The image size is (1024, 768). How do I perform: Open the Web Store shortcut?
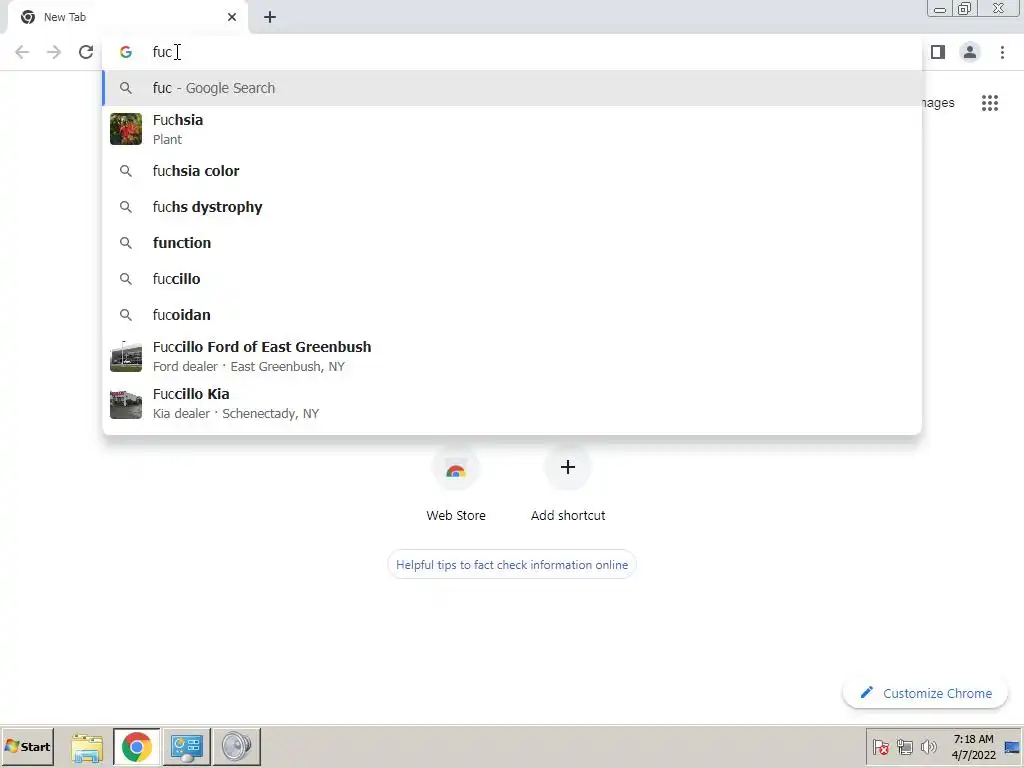(456, 483)
